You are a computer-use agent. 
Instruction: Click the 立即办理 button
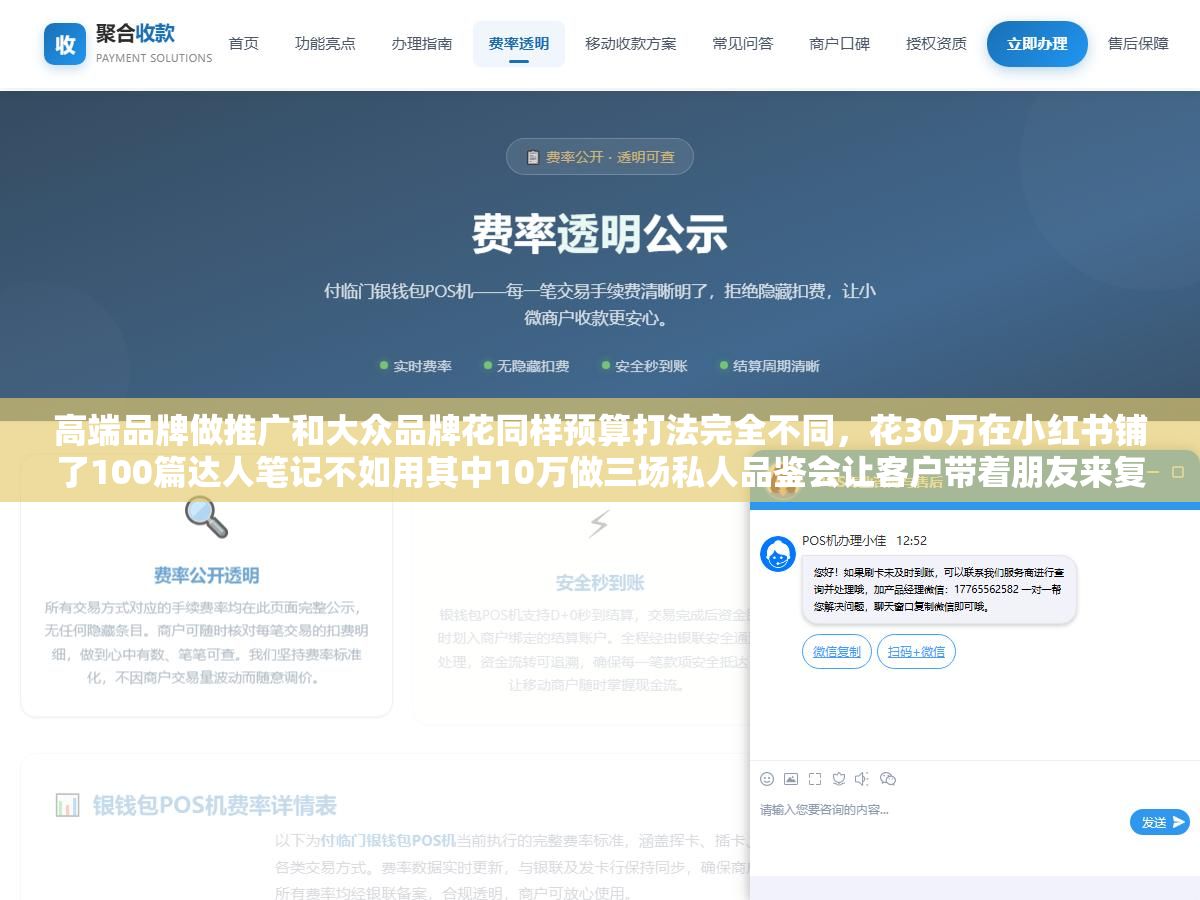point(1037,44)
